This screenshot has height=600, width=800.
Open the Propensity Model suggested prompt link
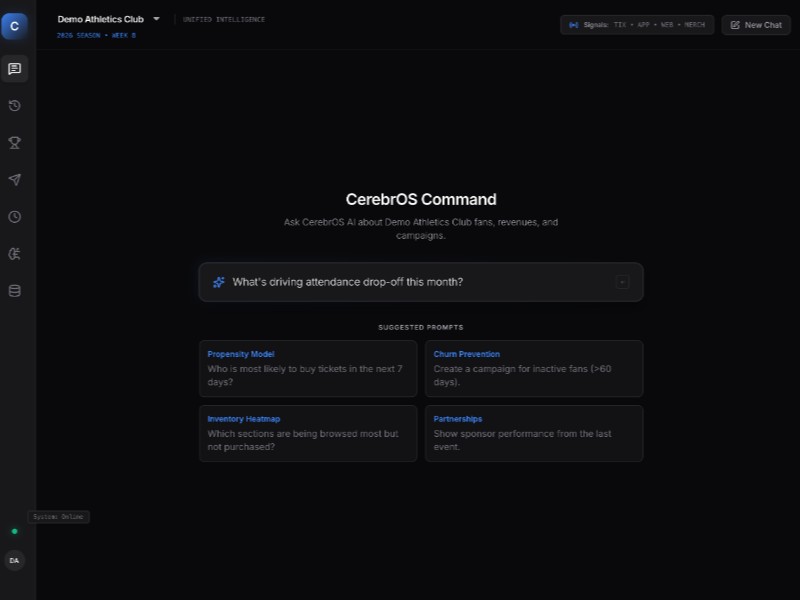coord(240,354)
